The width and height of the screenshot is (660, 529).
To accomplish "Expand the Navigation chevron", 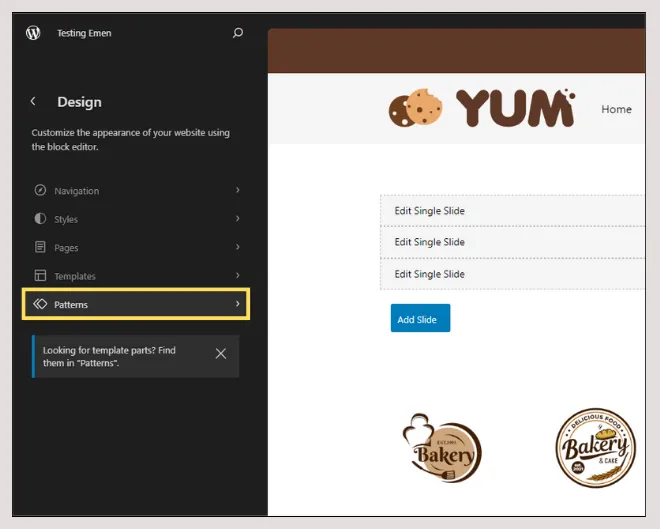I will click(x=238, y=190).
